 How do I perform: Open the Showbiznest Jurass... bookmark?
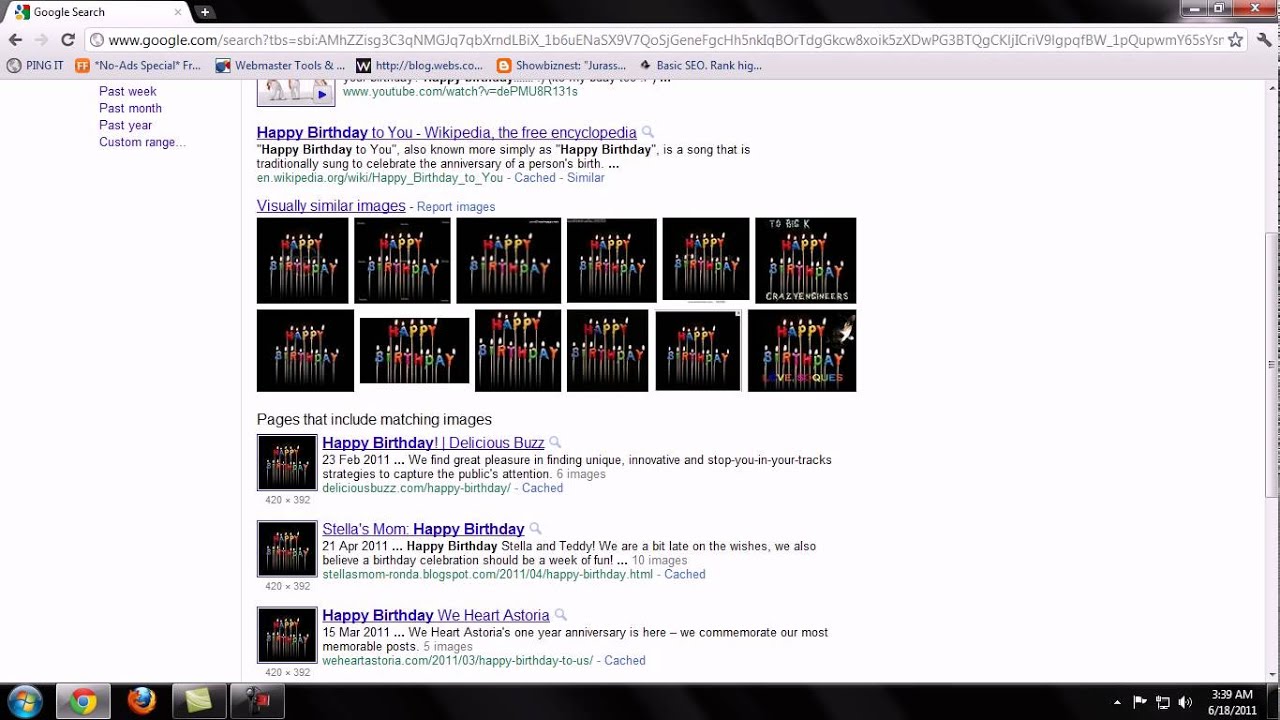pos(562,65)
